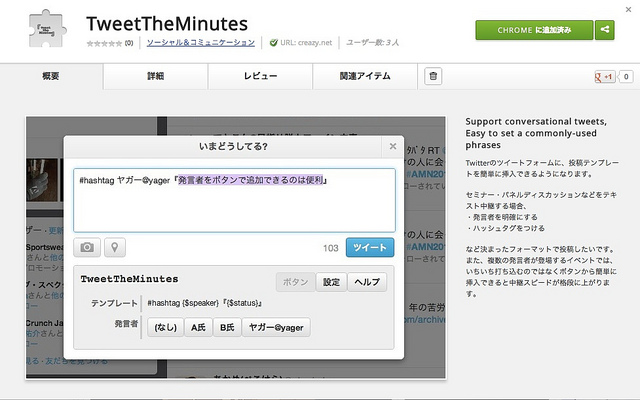Click the star rating of the extension

pyautogui.click(x=103, y=44)
